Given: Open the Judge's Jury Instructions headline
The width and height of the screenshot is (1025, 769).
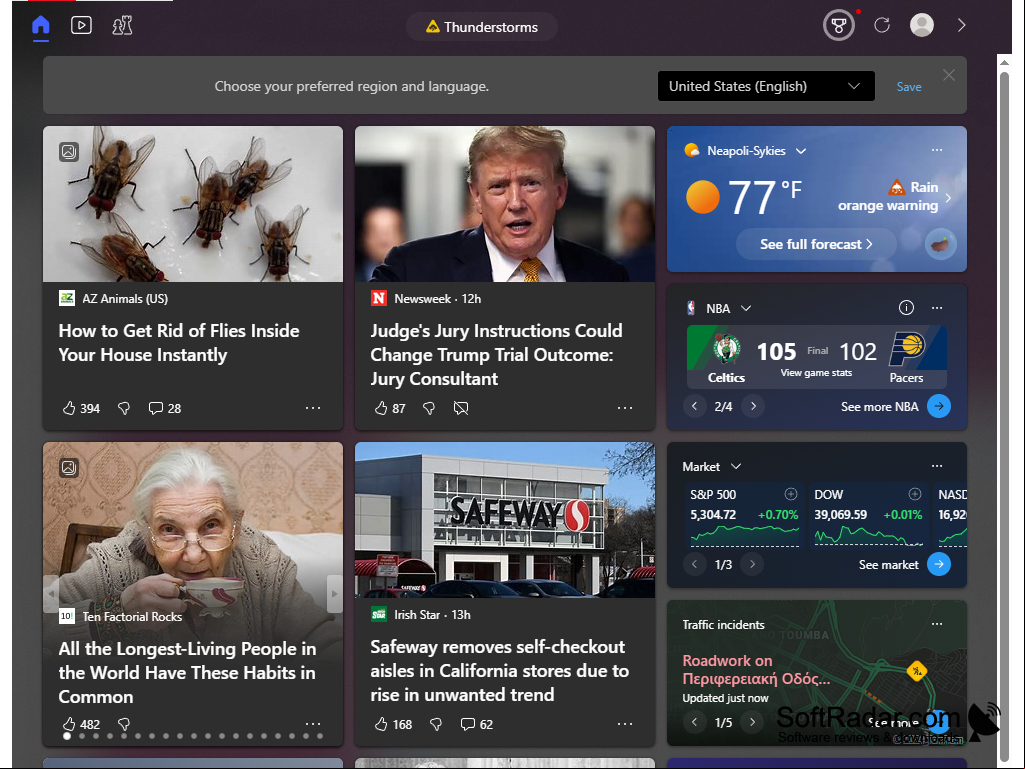Looking at the screenshot, I should (496, 354).
